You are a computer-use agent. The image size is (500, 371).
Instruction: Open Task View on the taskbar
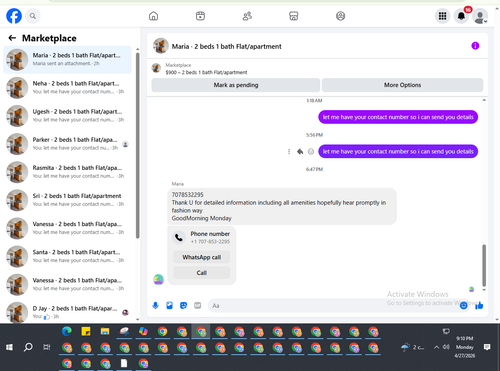[x=47, y=347]
